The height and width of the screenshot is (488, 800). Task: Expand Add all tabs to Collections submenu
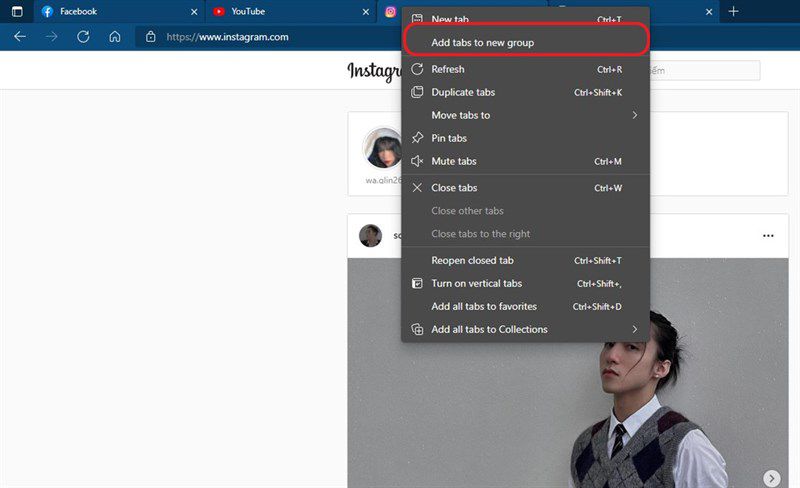tap(526, 329)
